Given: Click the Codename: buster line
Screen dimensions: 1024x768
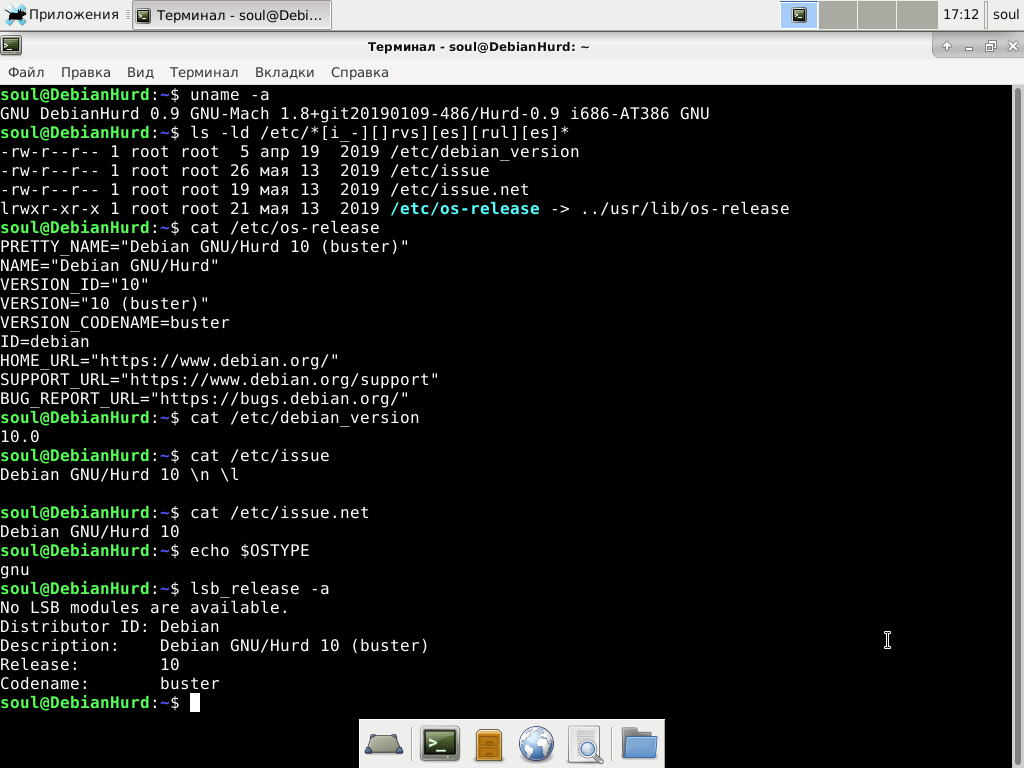Looking at the screenshot, I should 110,684.
